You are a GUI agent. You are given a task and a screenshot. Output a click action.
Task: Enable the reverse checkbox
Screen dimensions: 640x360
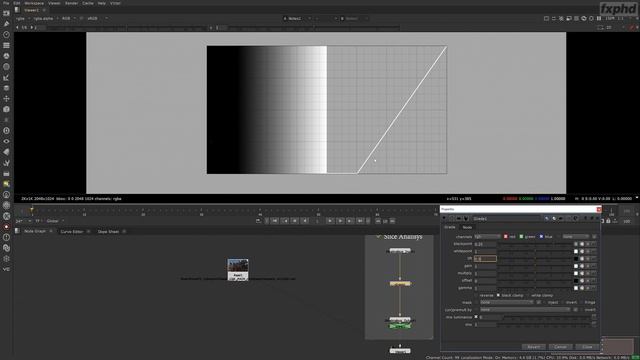(476, 296)
